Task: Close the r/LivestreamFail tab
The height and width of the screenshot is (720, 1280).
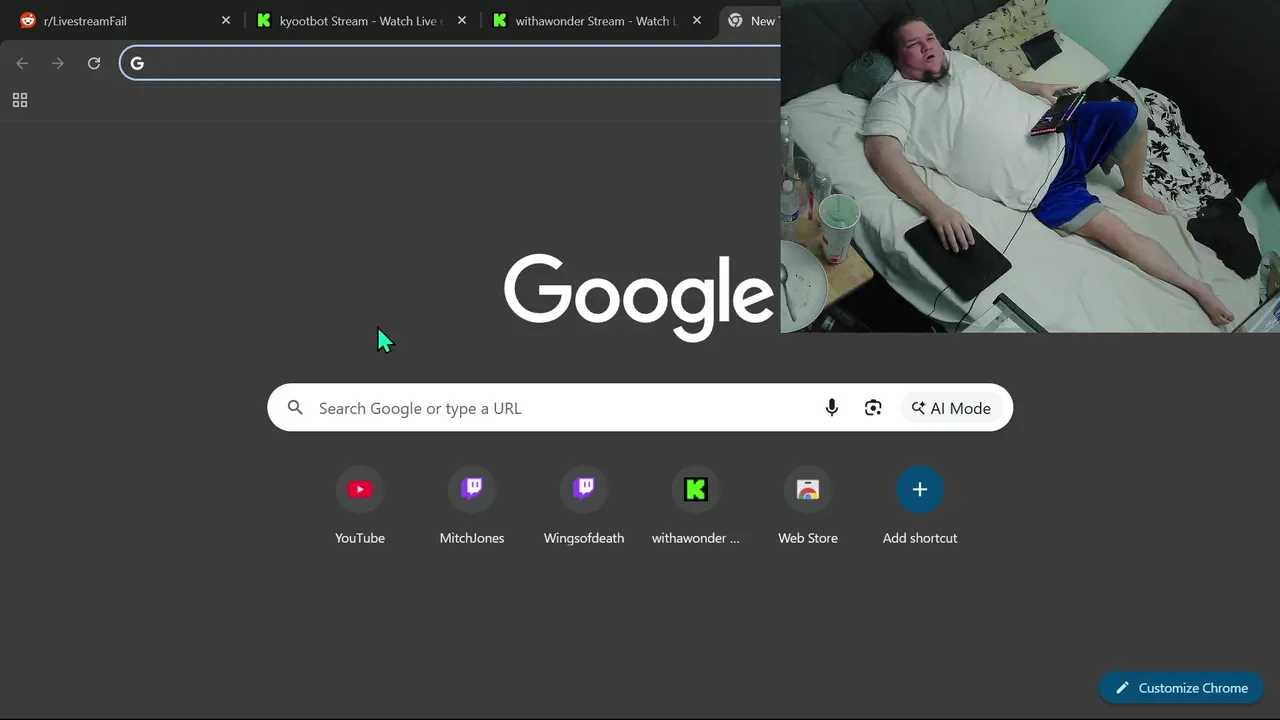Action: point(226,21)
